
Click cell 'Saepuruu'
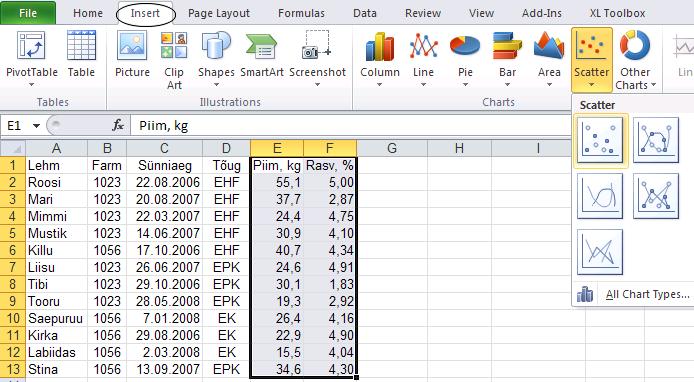tap(57, 318)
